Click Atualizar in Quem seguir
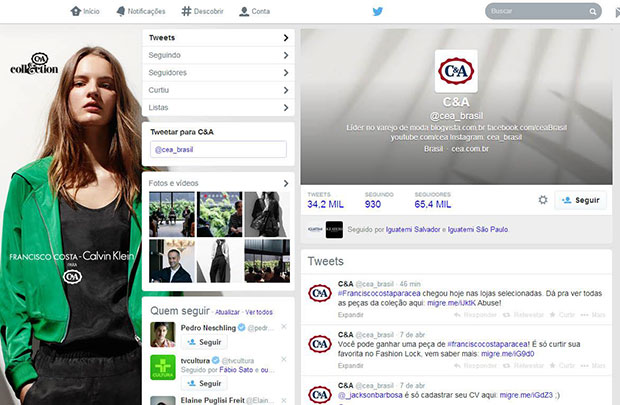Viewport: 620px width, 405px height. 227,312
